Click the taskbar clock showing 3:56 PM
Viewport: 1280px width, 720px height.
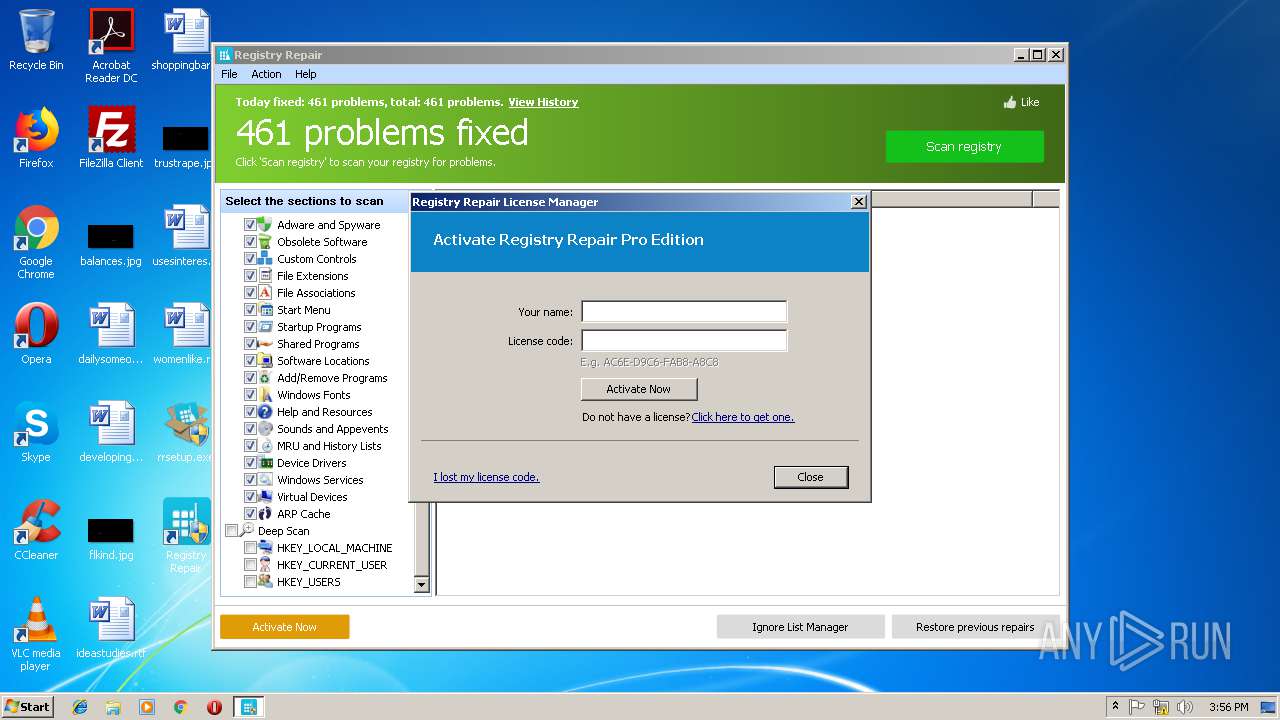pos(1228,707)
